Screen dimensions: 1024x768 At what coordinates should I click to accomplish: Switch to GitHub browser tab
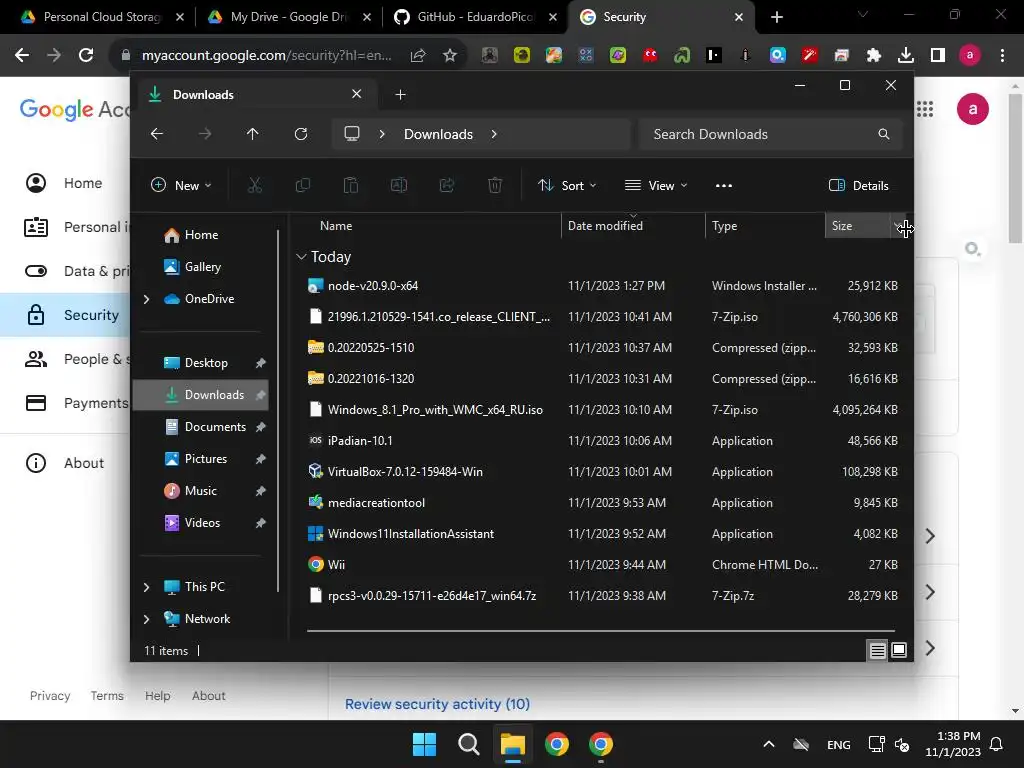click(476, 17)
